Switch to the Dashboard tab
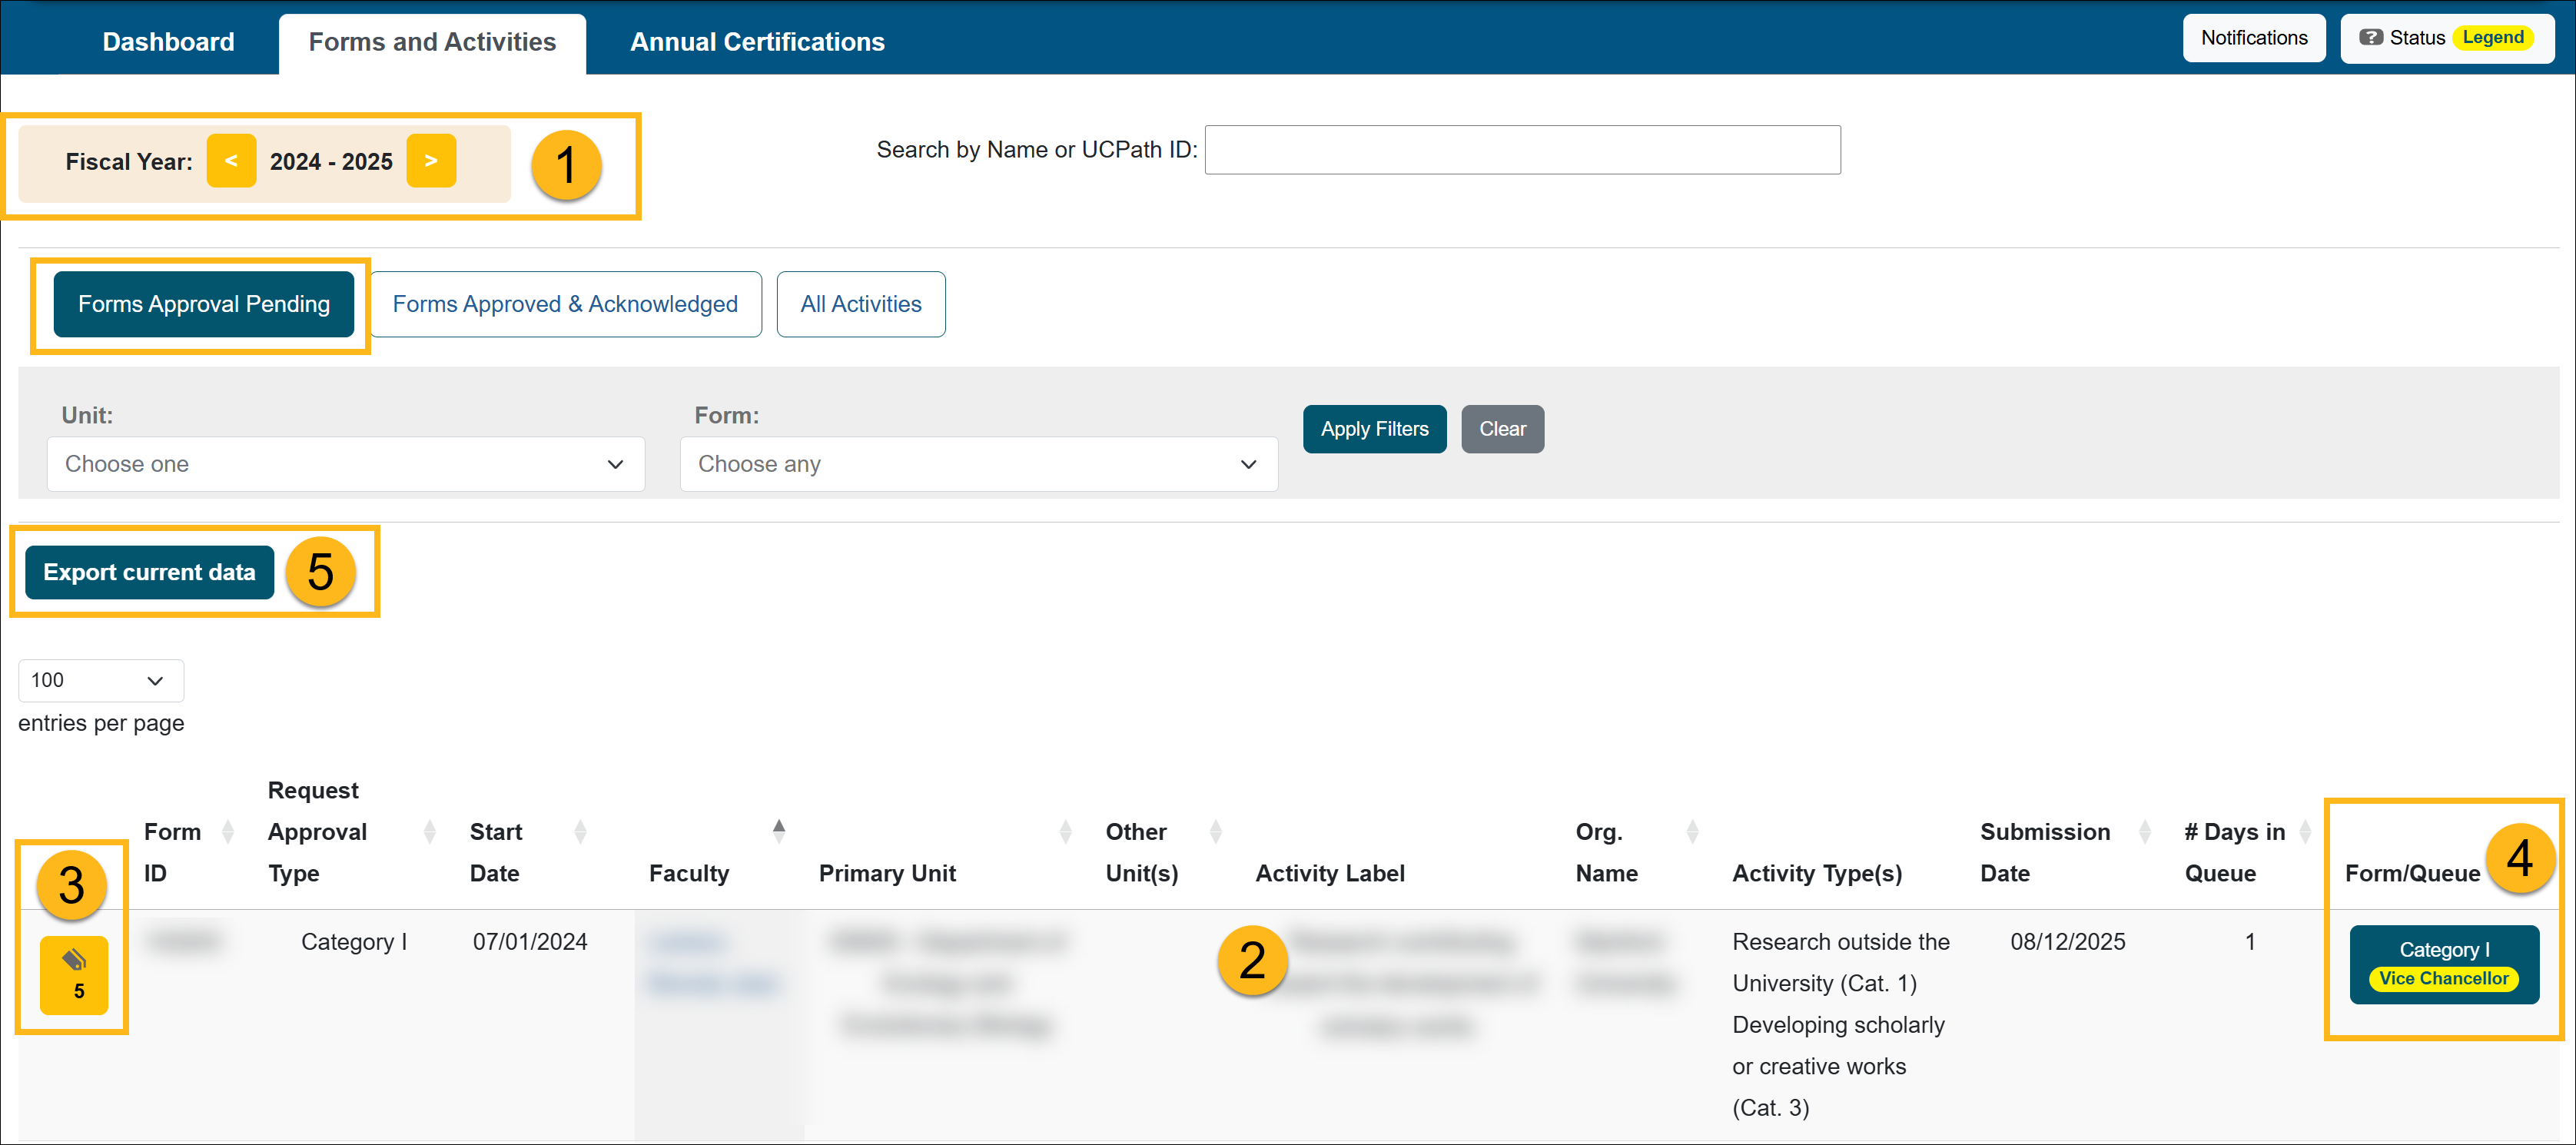 (x=168, y=42)
